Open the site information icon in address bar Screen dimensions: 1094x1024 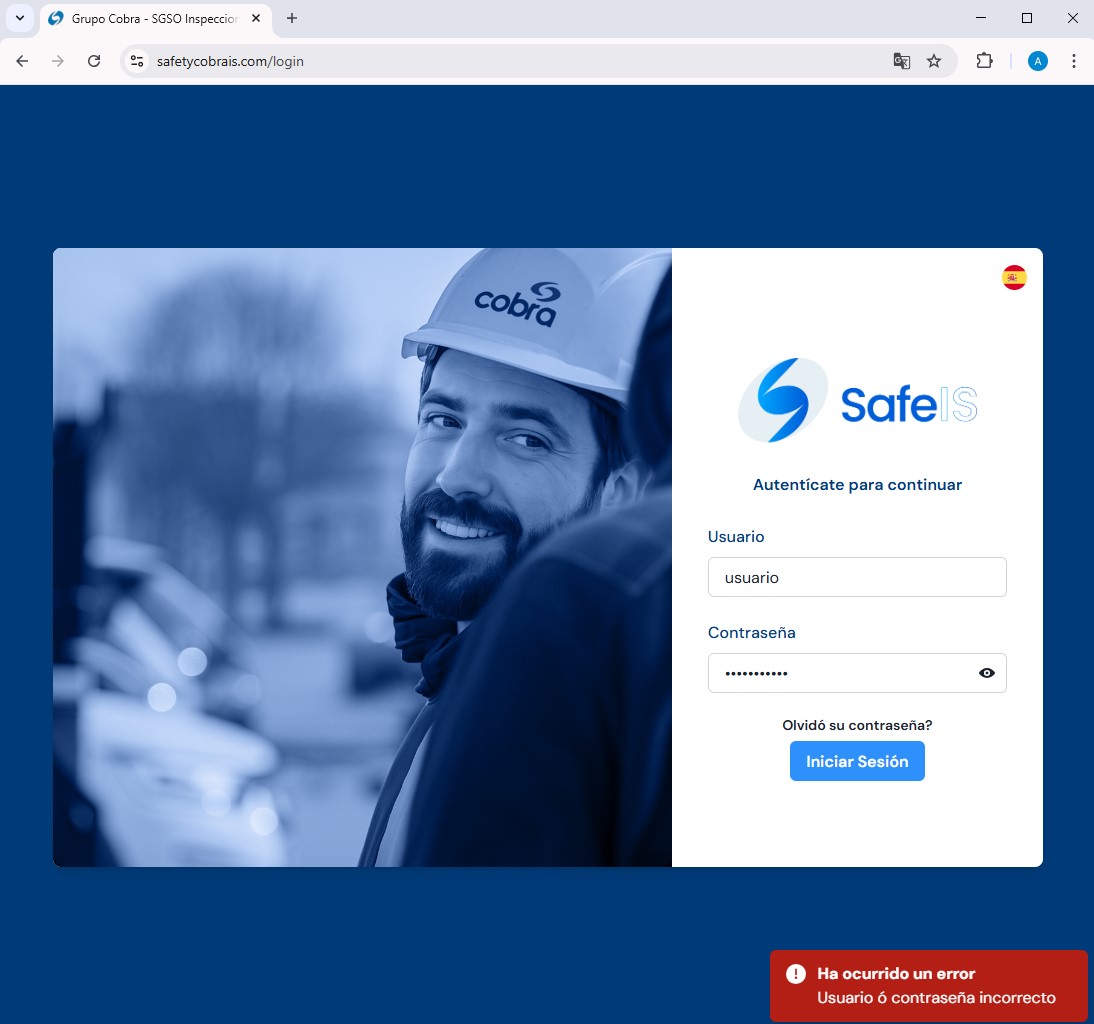pos(137,61)
